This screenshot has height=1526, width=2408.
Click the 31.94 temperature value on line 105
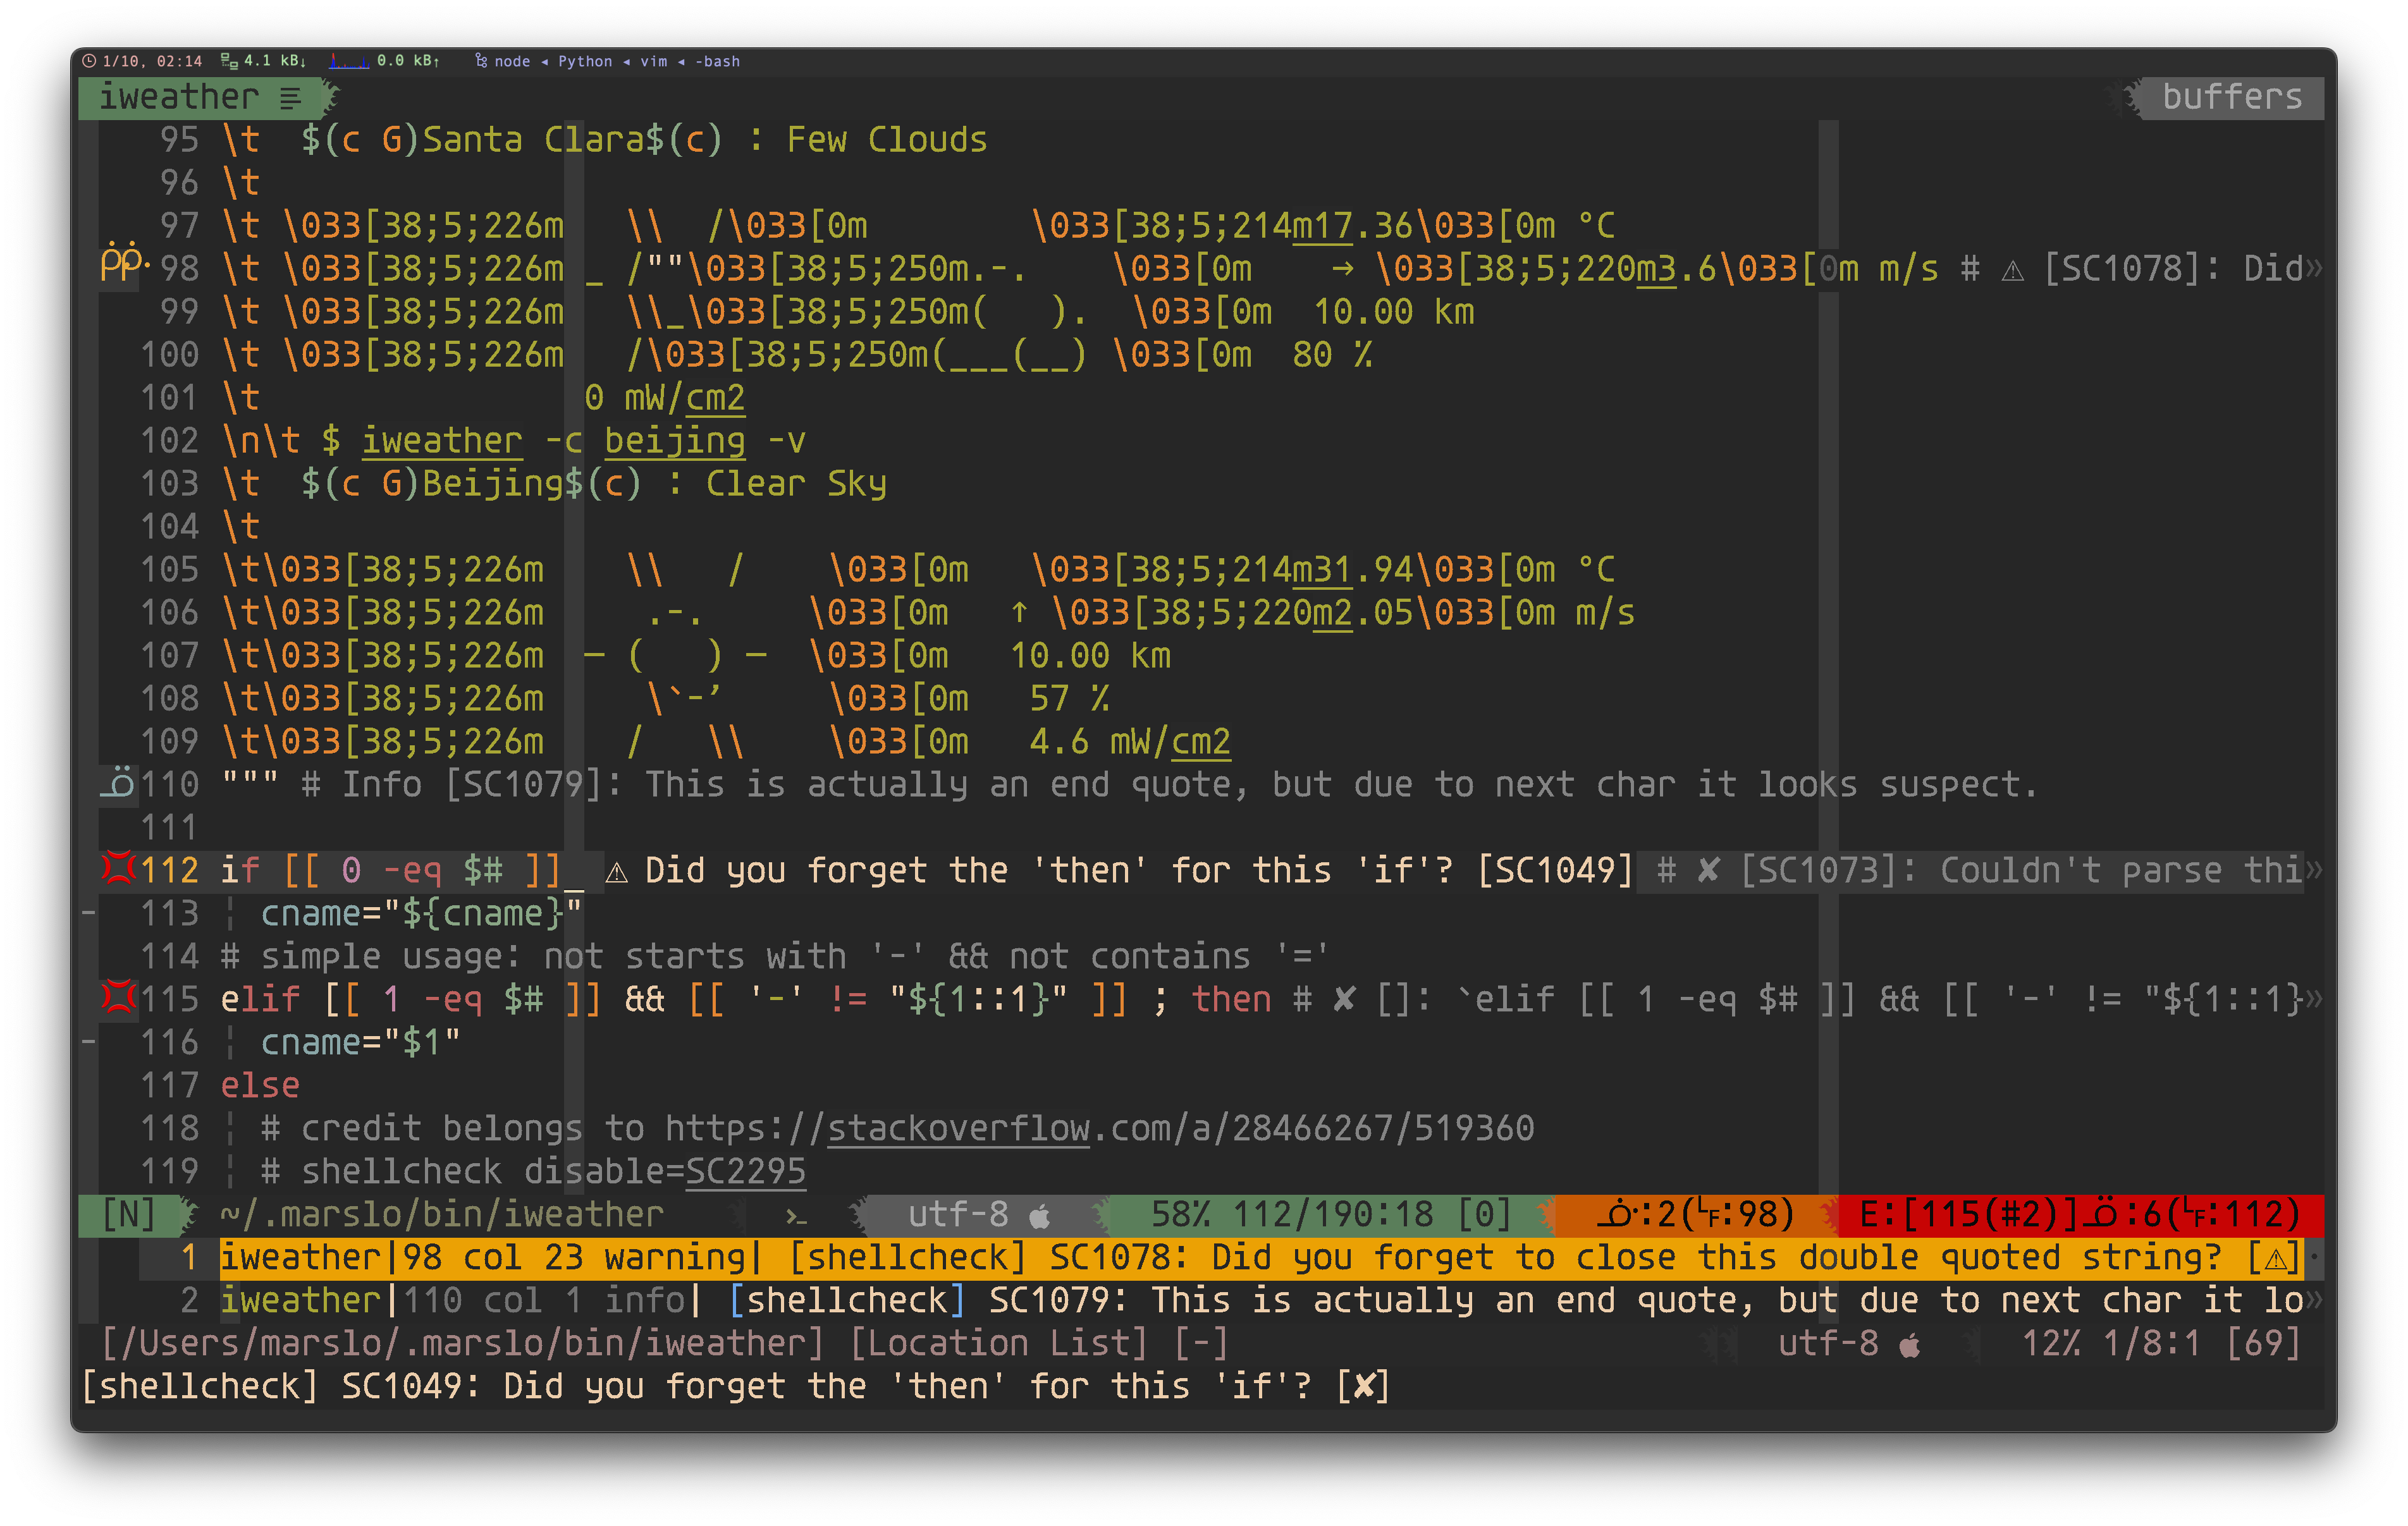(1363, 570)
